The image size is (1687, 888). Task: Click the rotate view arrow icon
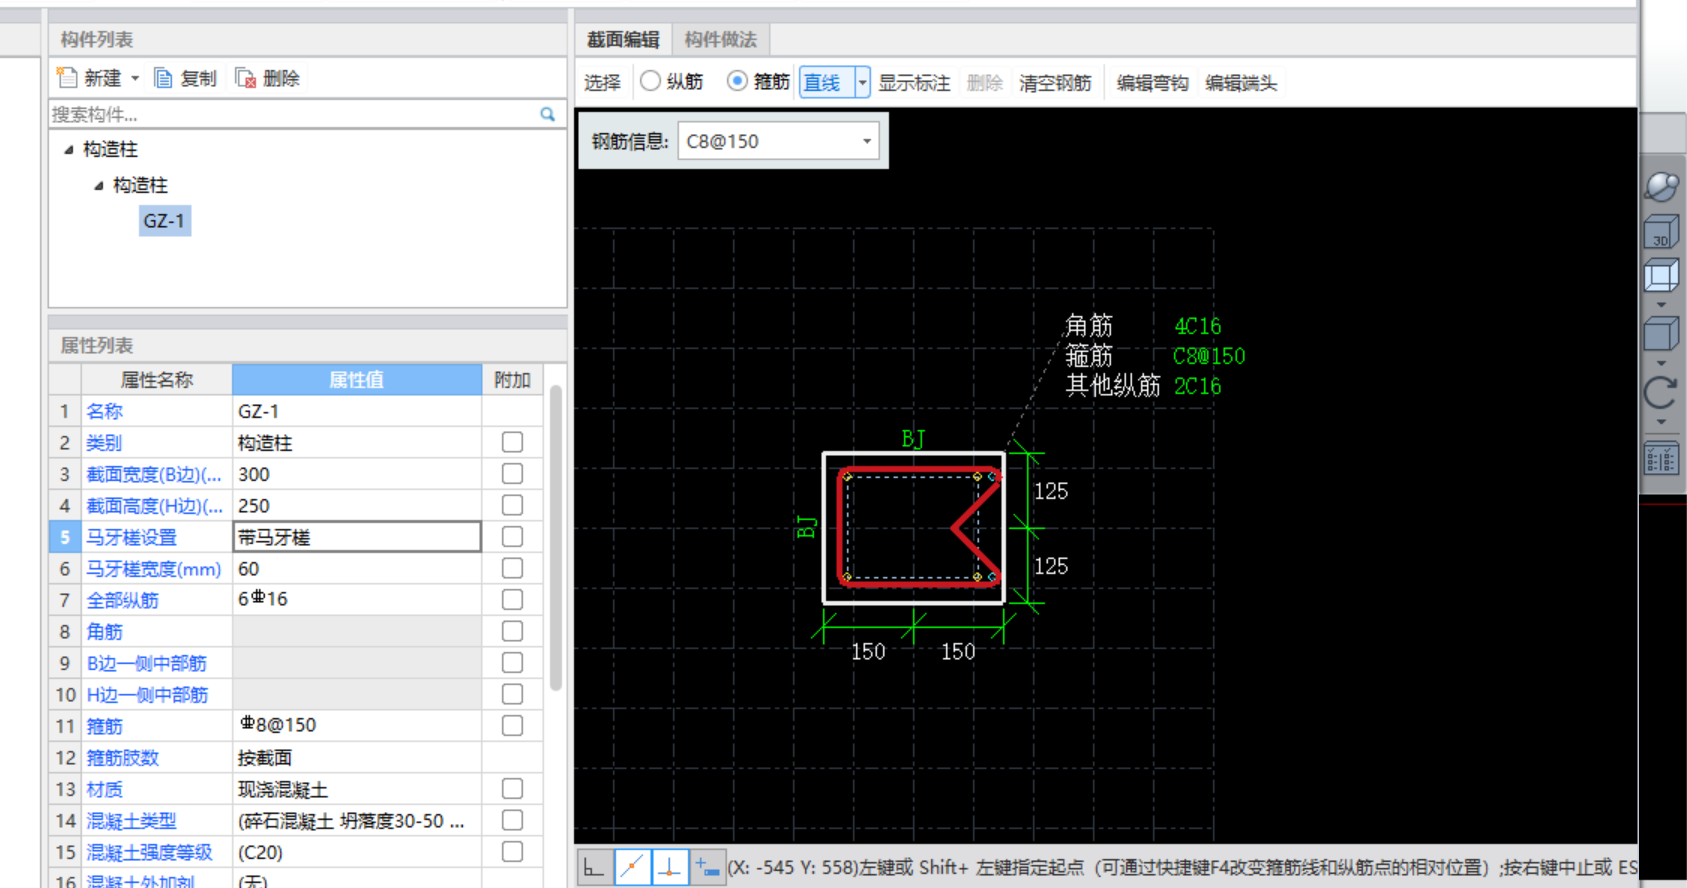[x=1661, y=393]
